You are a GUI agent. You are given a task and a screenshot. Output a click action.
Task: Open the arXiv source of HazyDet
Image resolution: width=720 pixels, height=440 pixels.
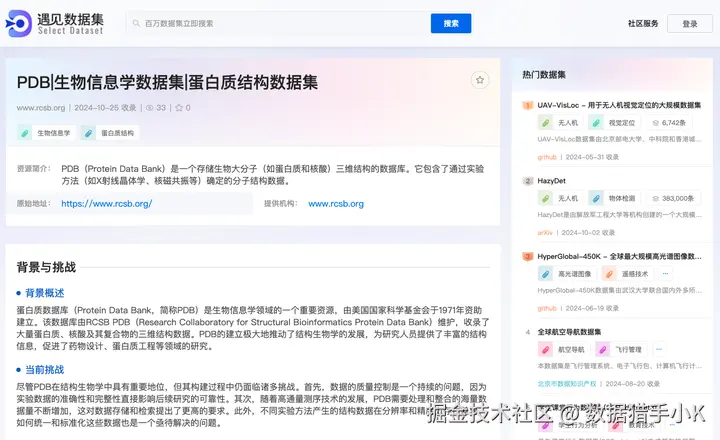point(545,232)
